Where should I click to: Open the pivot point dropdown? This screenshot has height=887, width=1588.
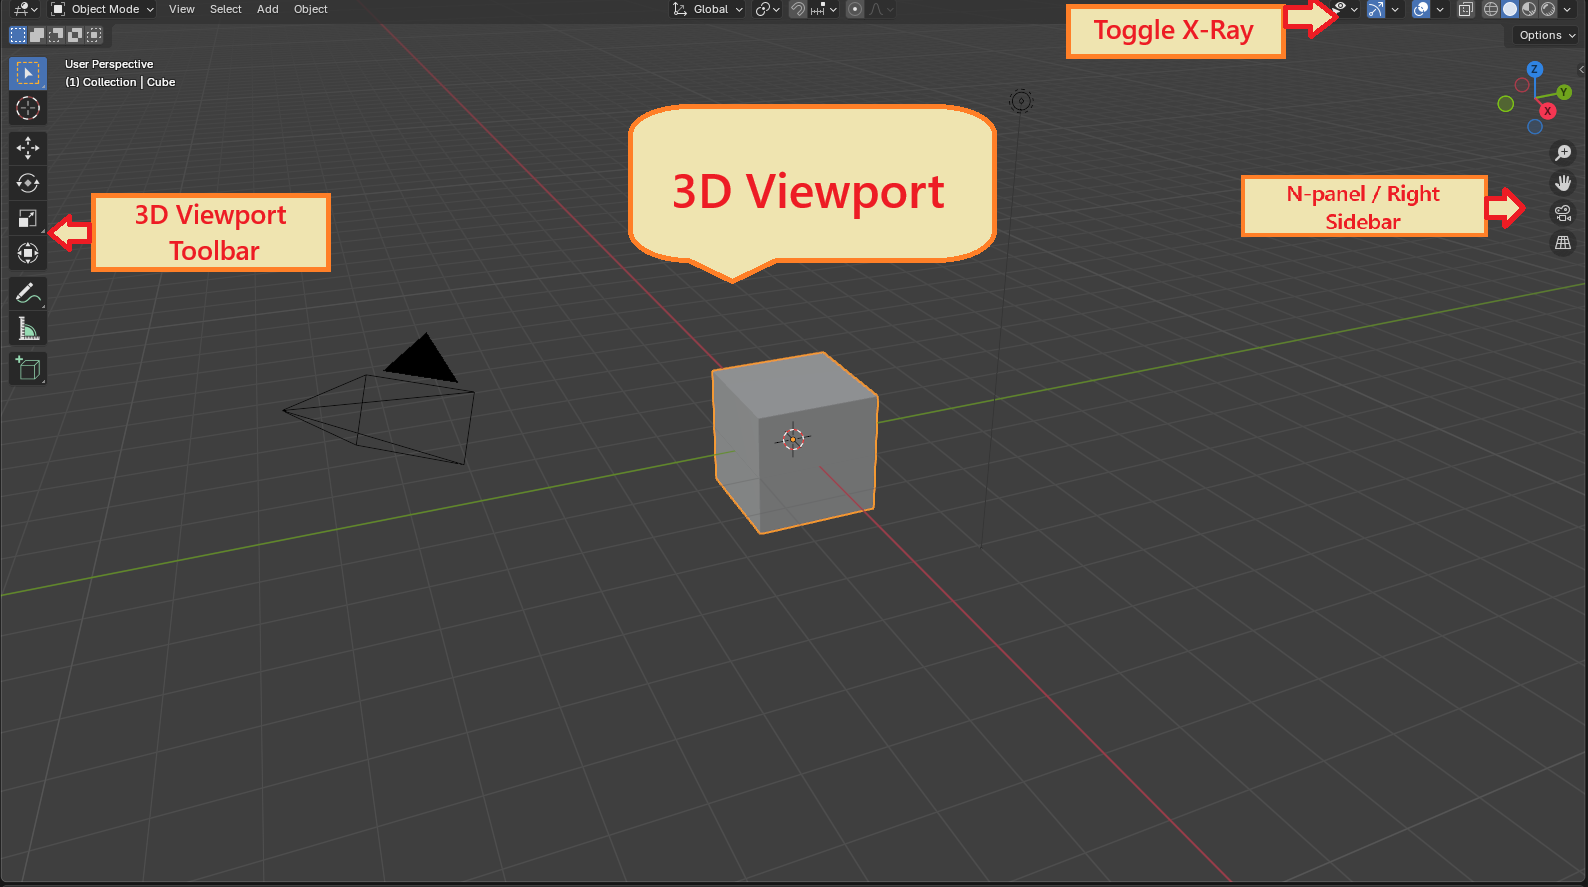click(767, 9)
